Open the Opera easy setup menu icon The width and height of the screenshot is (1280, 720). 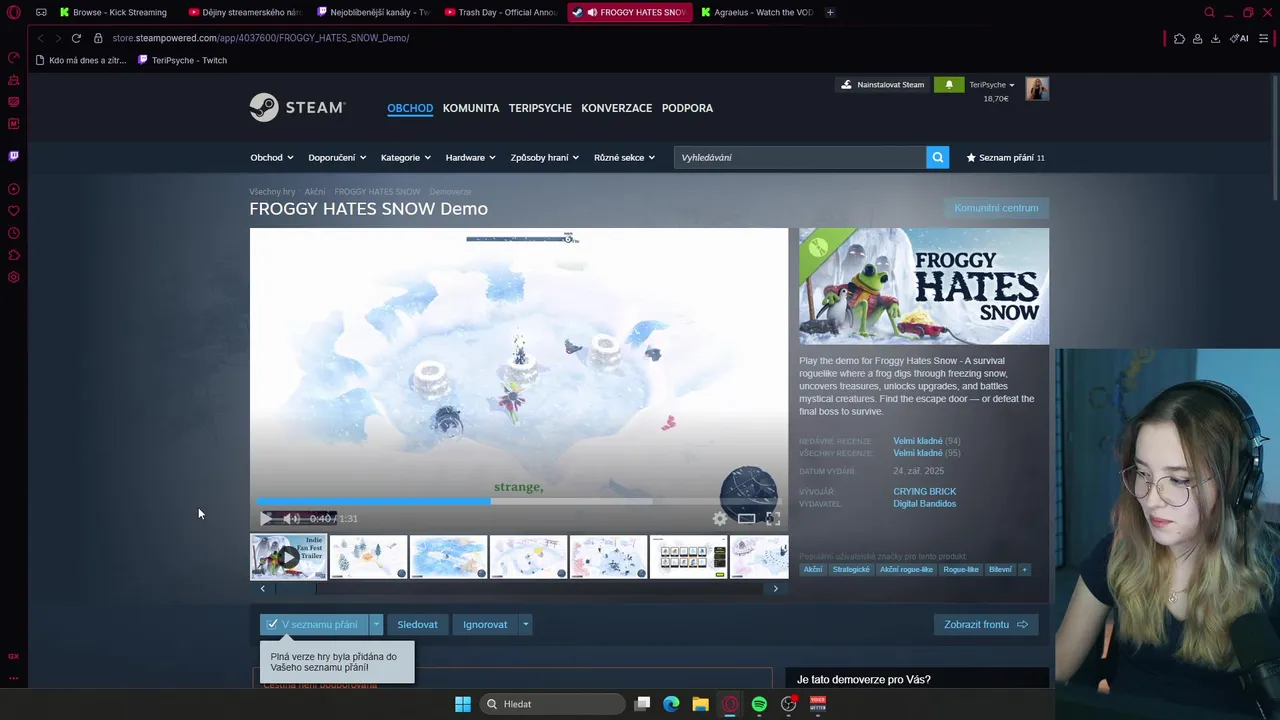point(1264,38)
